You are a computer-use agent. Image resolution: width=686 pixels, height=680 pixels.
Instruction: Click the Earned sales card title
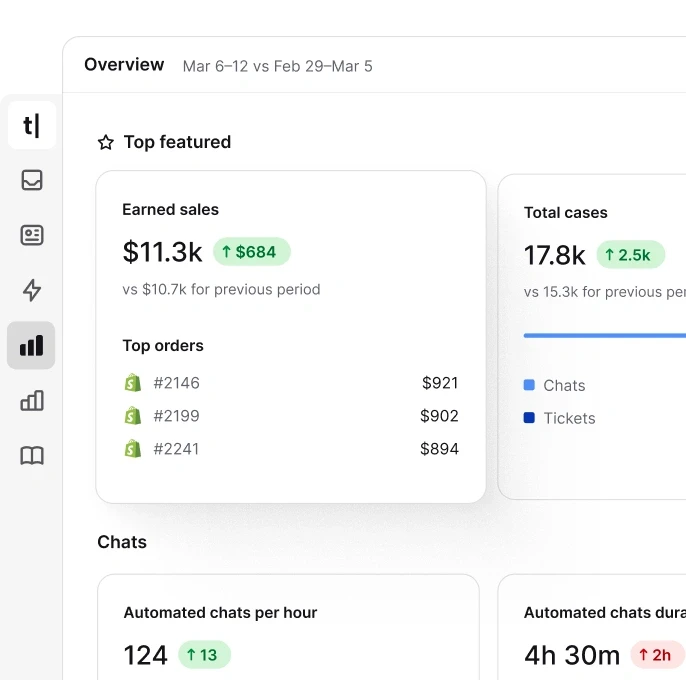tap(170, 210)
